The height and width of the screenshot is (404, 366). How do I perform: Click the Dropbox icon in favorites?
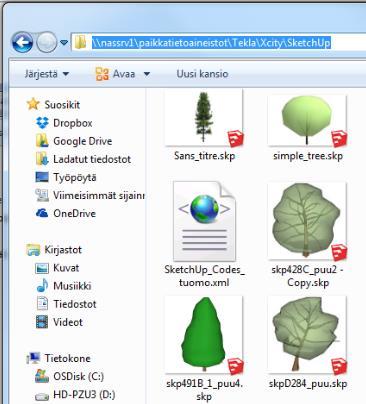[x=42, y=123]
